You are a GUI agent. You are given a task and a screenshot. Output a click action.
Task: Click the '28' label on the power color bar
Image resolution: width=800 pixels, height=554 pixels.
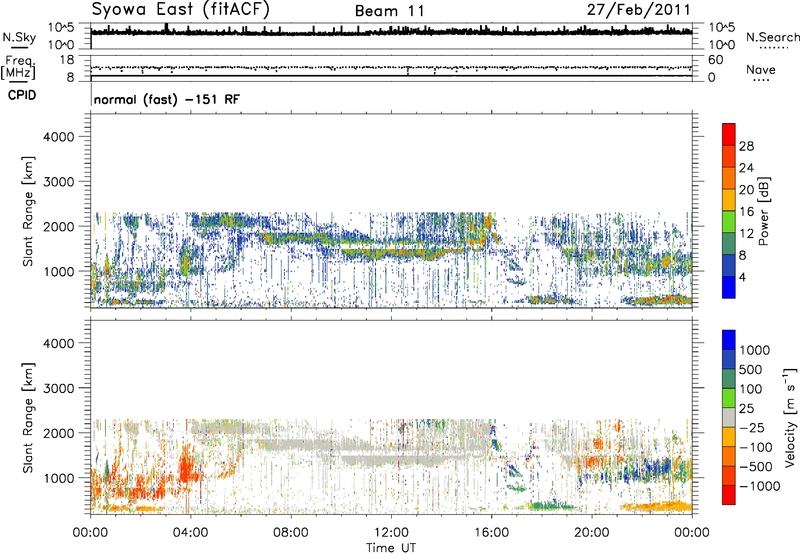point(746,146)
